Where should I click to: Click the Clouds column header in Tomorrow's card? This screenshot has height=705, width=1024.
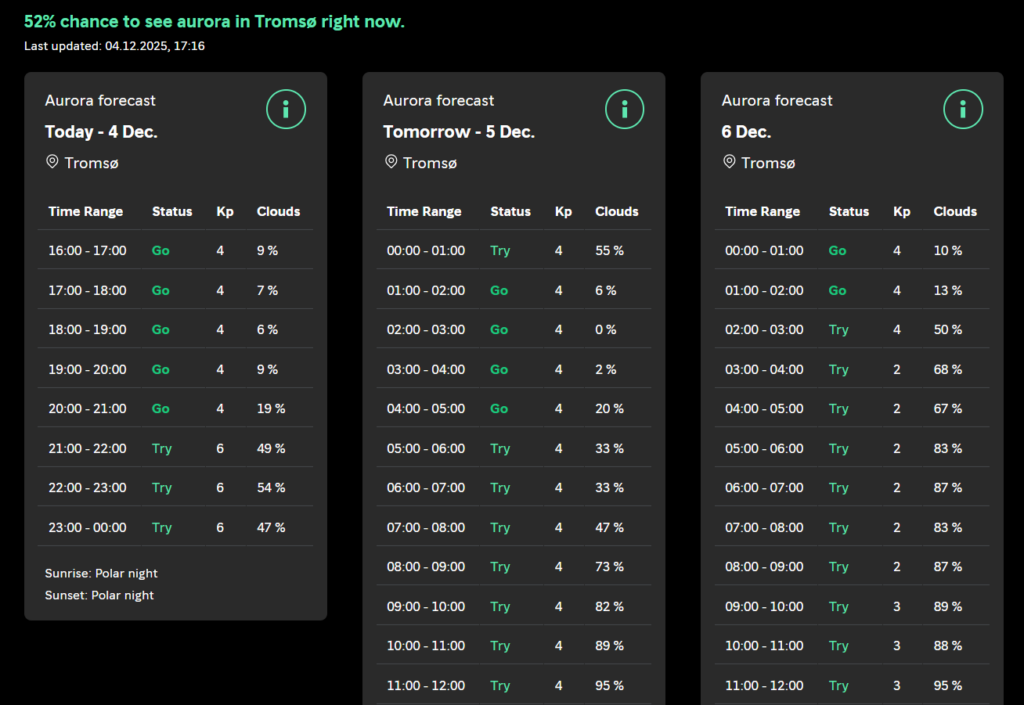point(616,211)
